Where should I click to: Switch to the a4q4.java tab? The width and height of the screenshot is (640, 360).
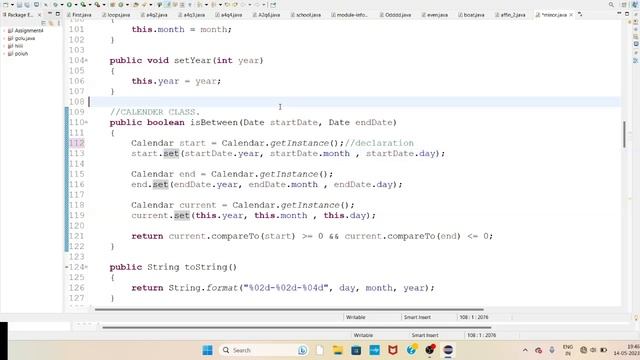[229, 15]
